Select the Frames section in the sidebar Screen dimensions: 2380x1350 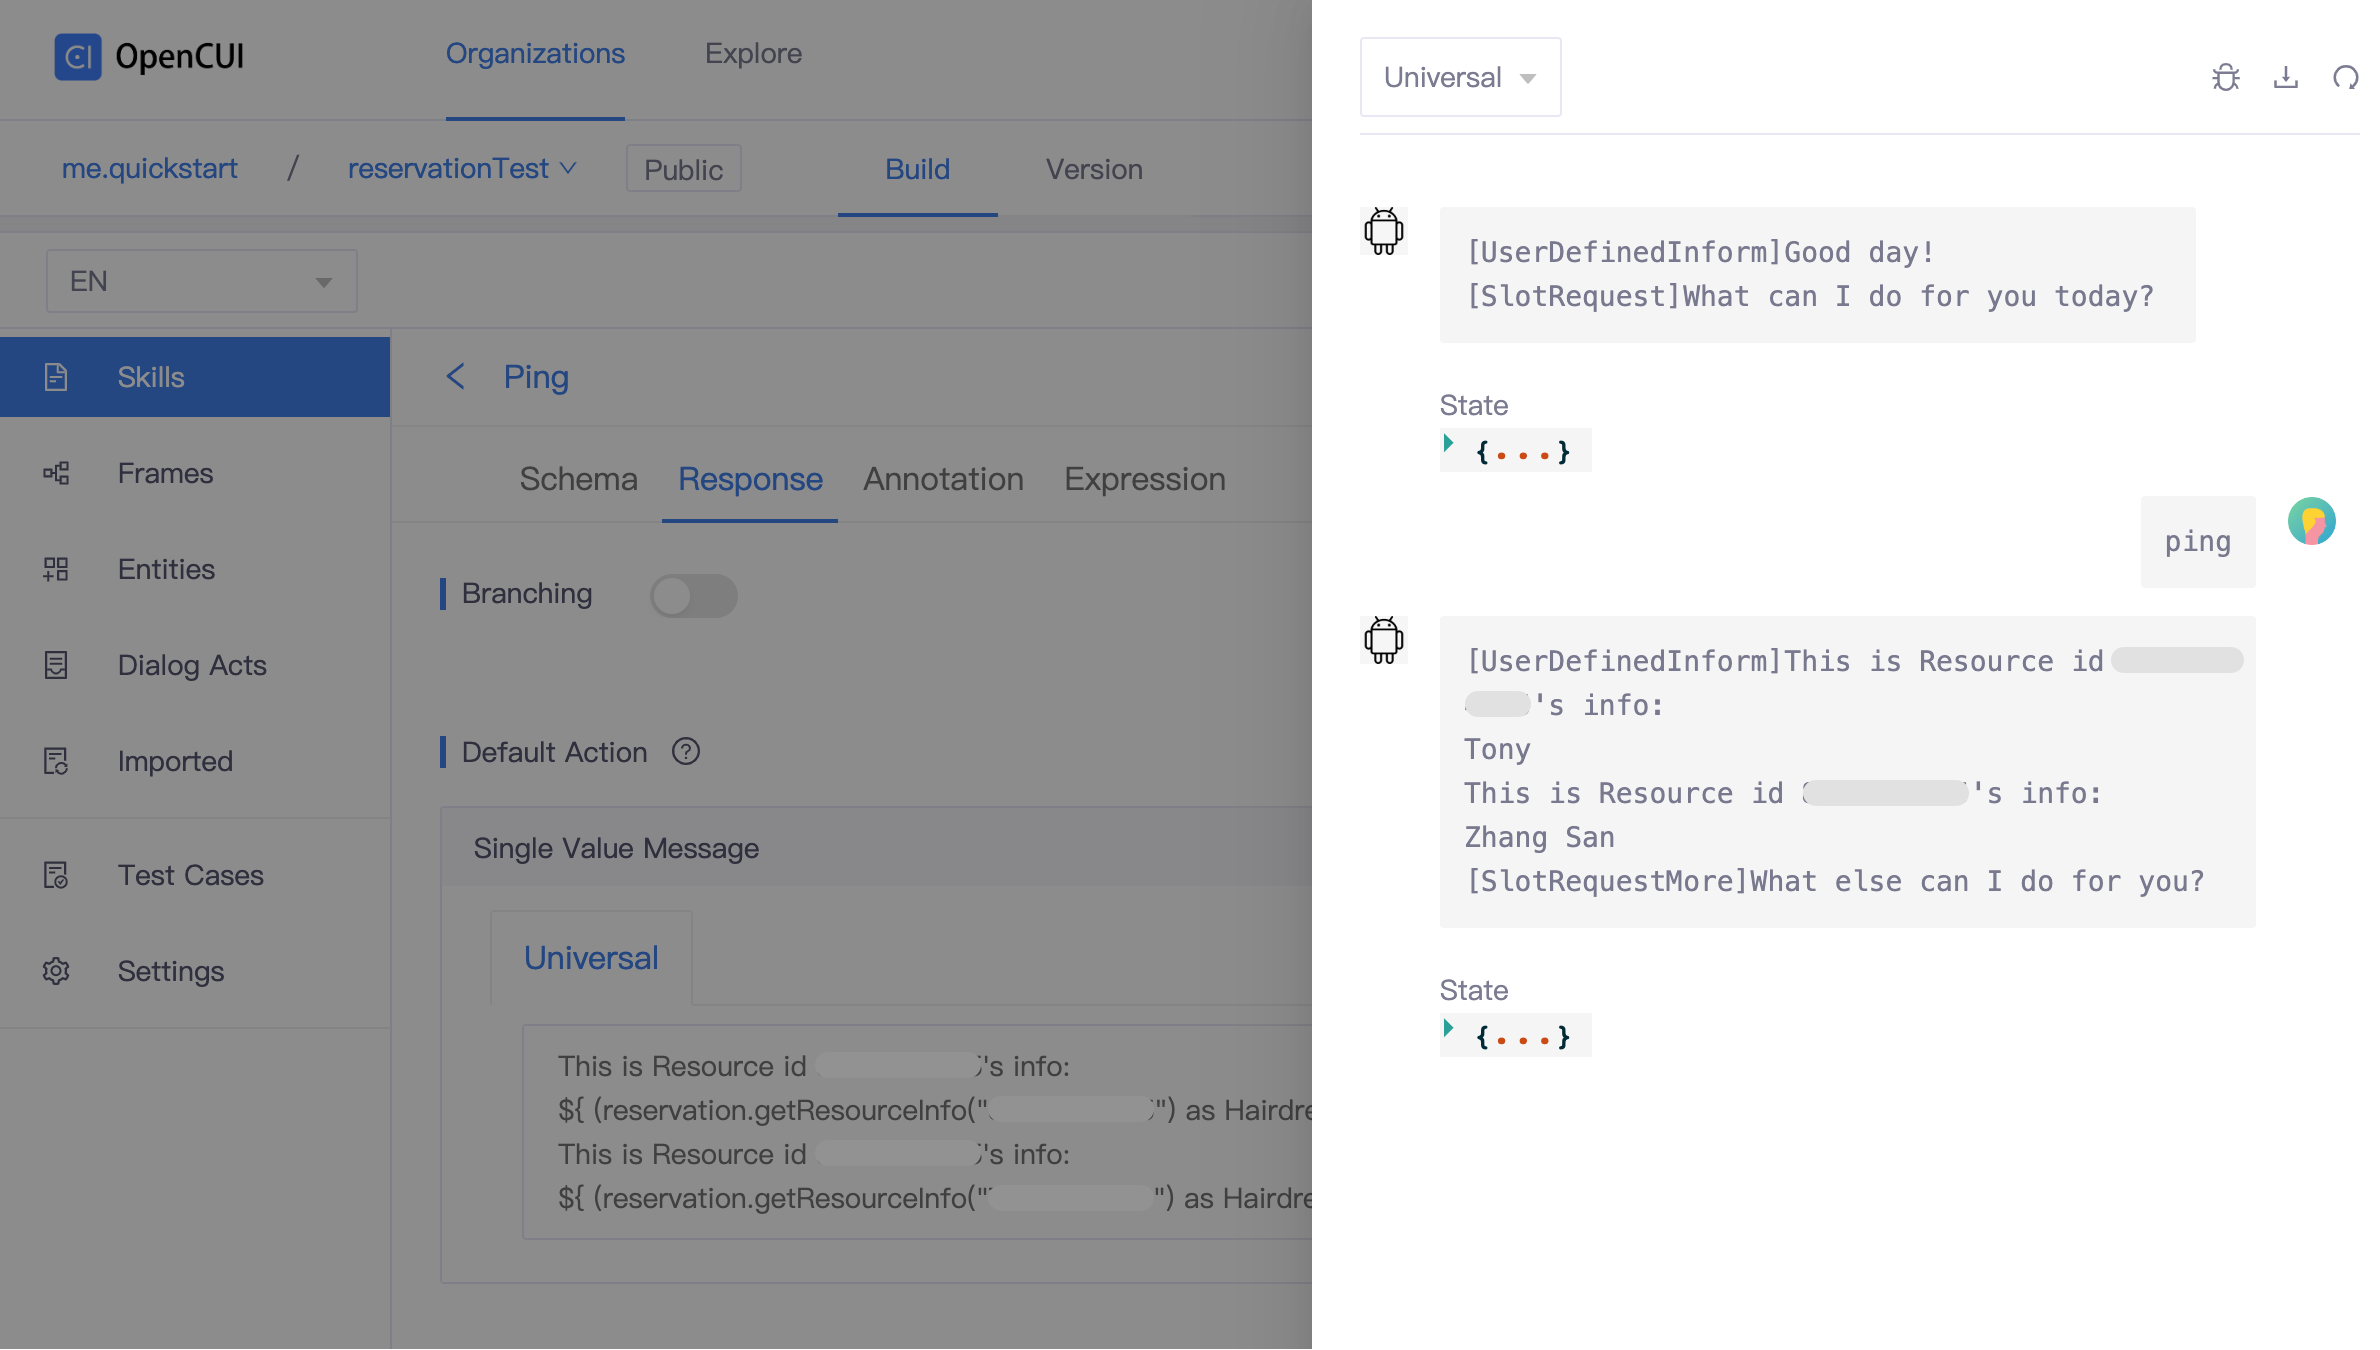[164, 472]
